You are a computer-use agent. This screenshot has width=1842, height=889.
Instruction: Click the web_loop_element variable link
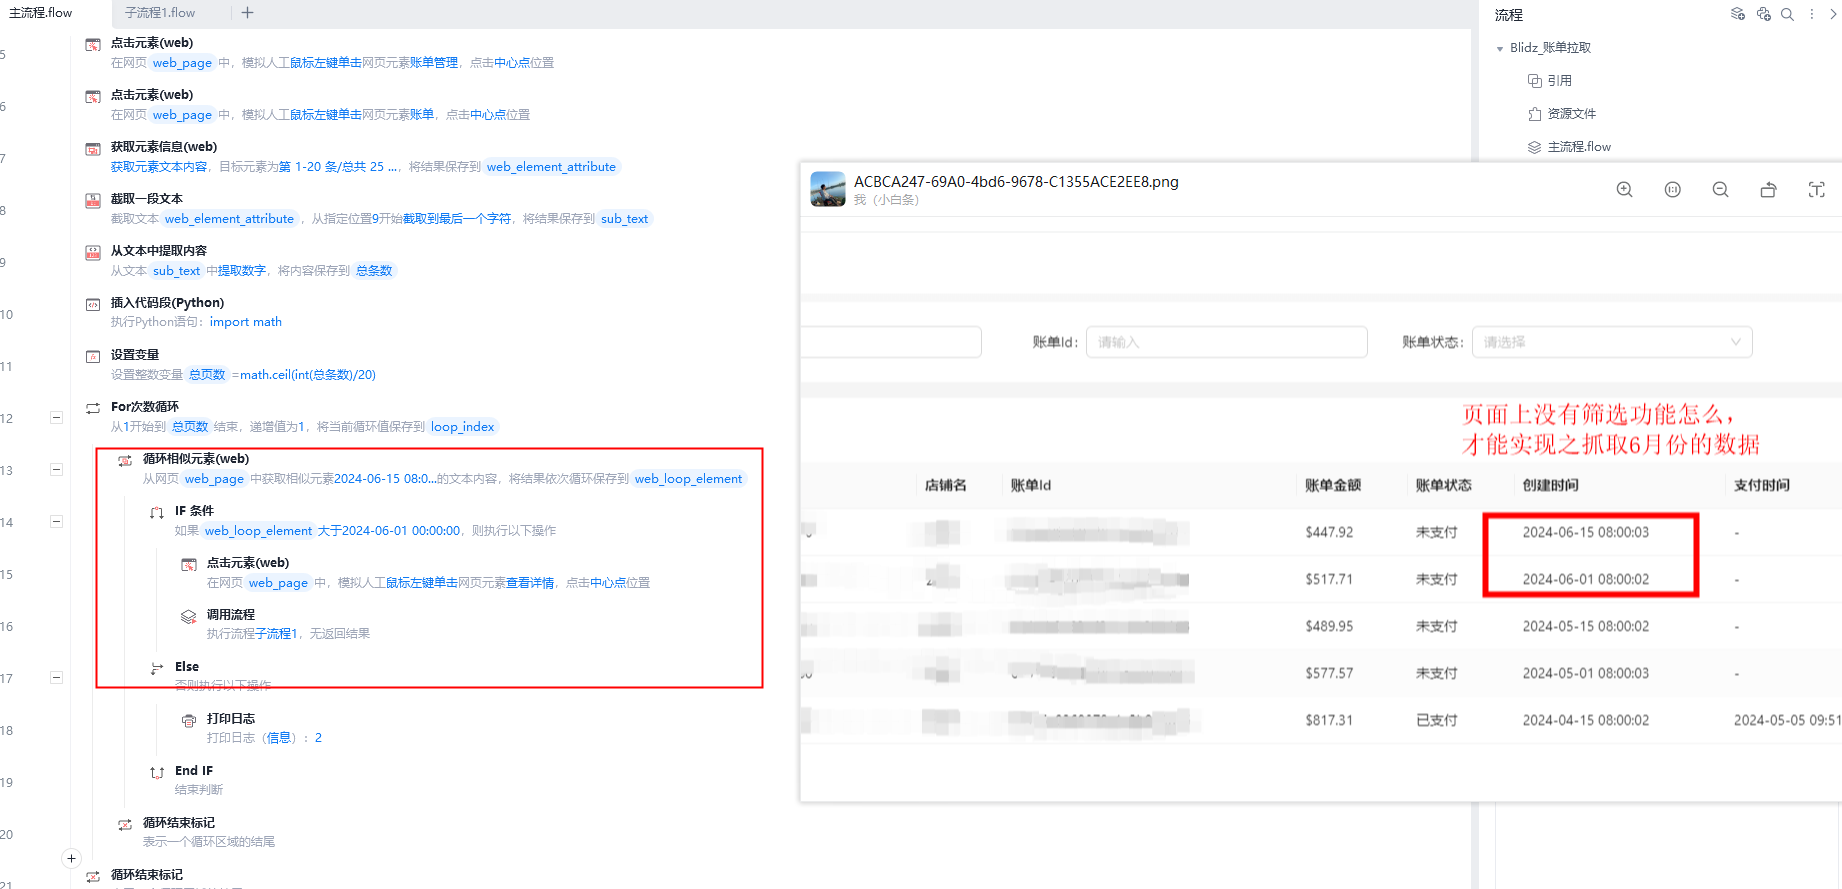tap(688, 479)
